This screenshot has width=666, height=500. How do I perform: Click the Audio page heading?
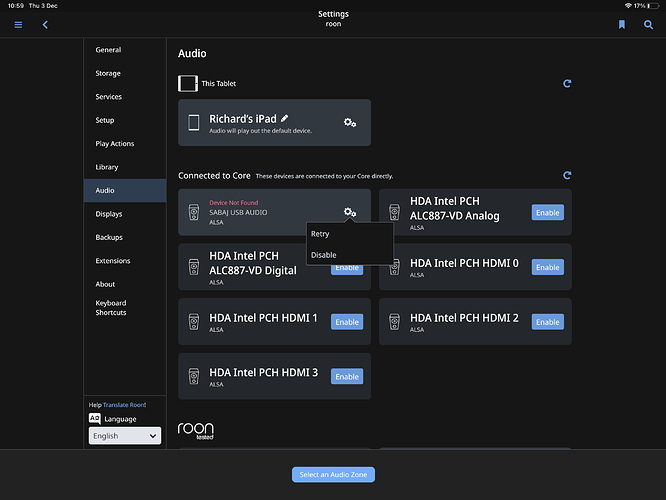pos(192,54)
